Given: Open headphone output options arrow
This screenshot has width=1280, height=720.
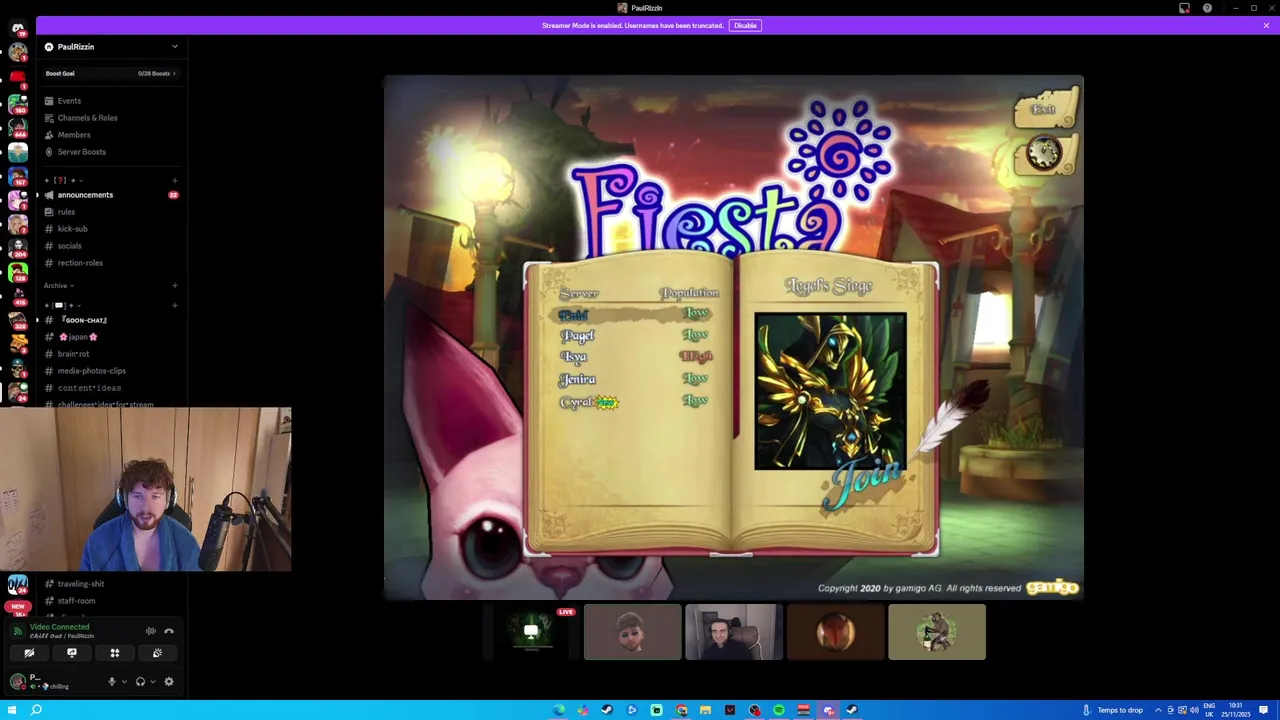Looking at the screenshot, I should click(x=152, y=682).
